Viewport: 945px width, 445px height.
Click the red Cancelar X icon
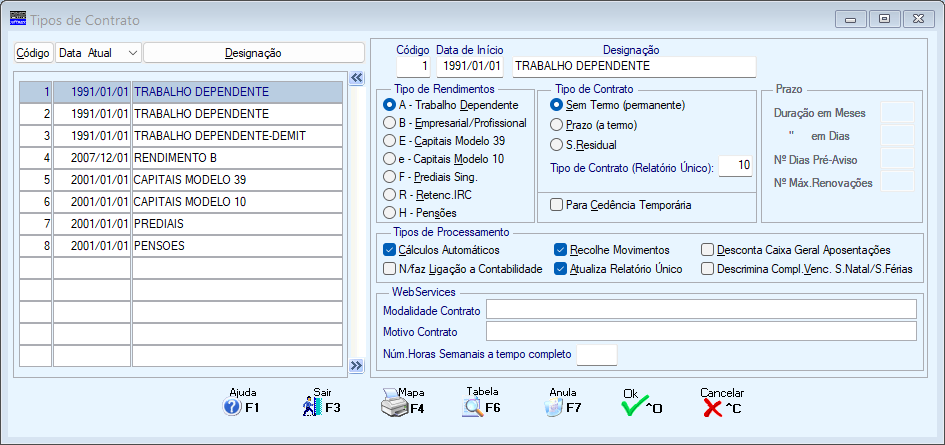712,408
